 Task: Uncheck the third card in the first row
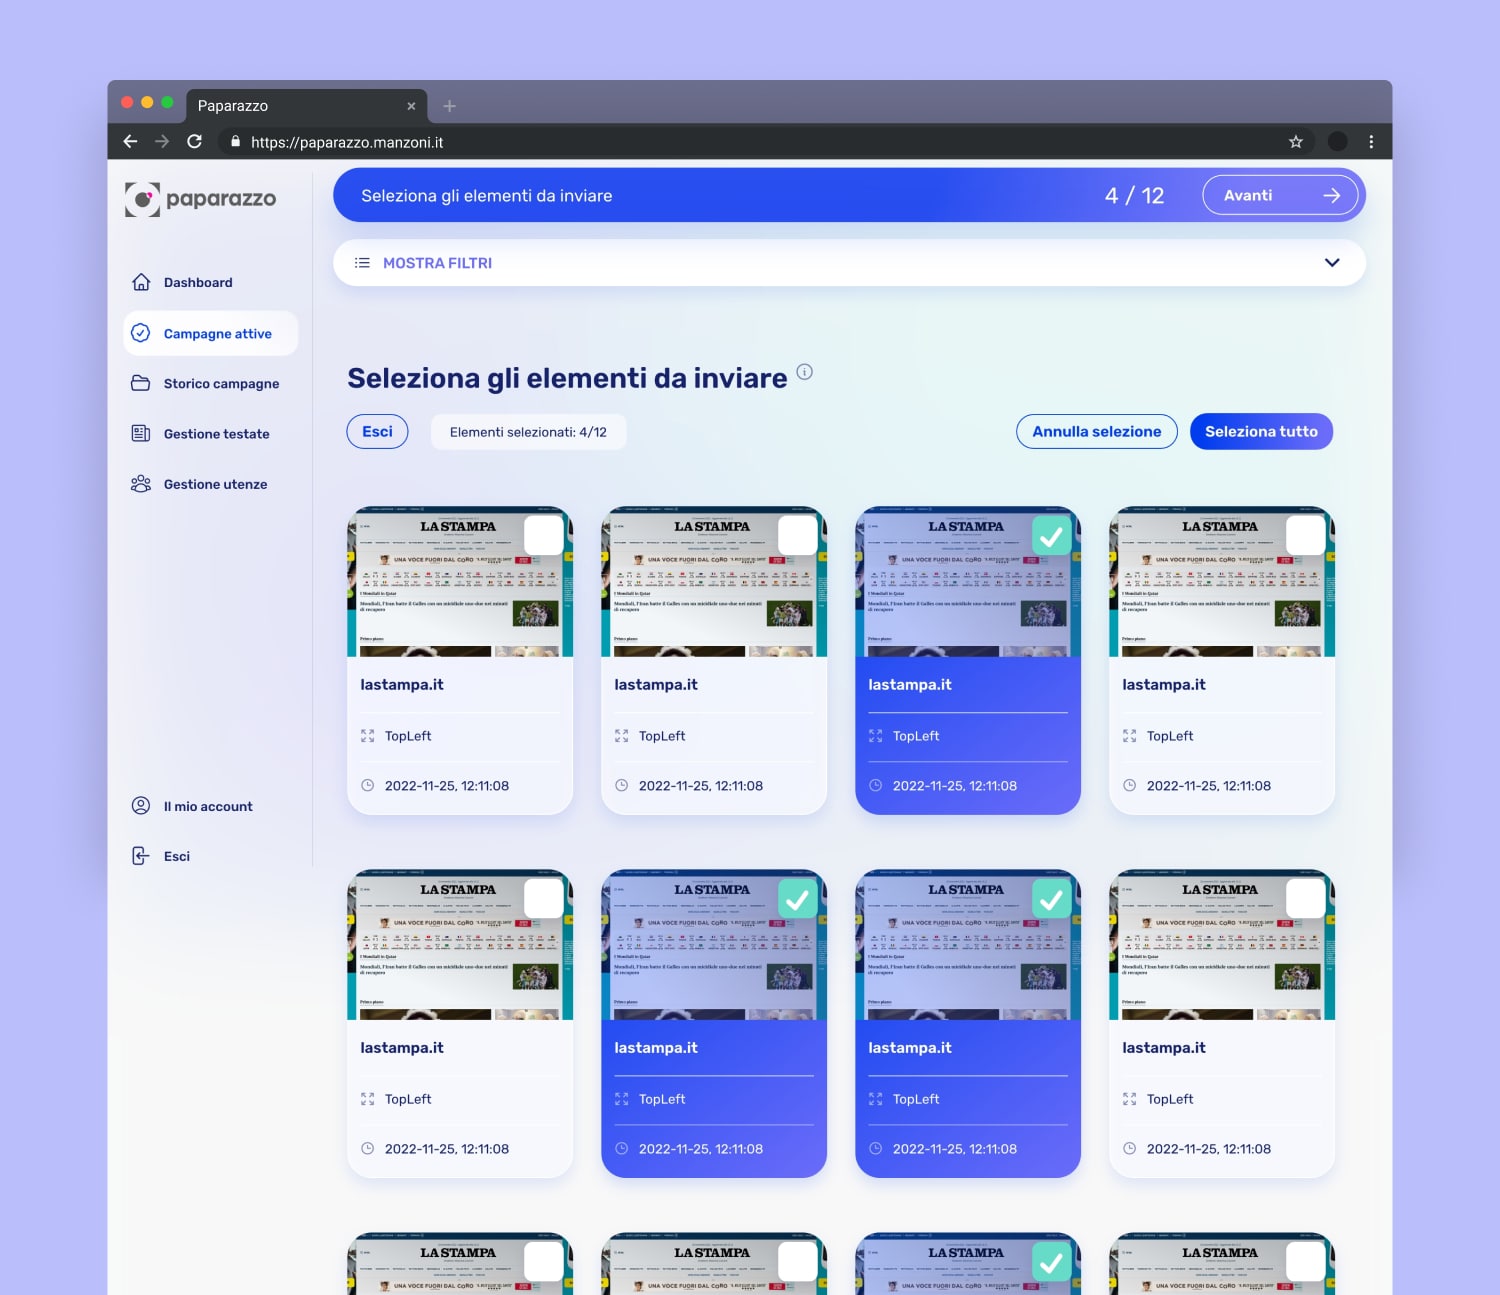click(1051, 536)
